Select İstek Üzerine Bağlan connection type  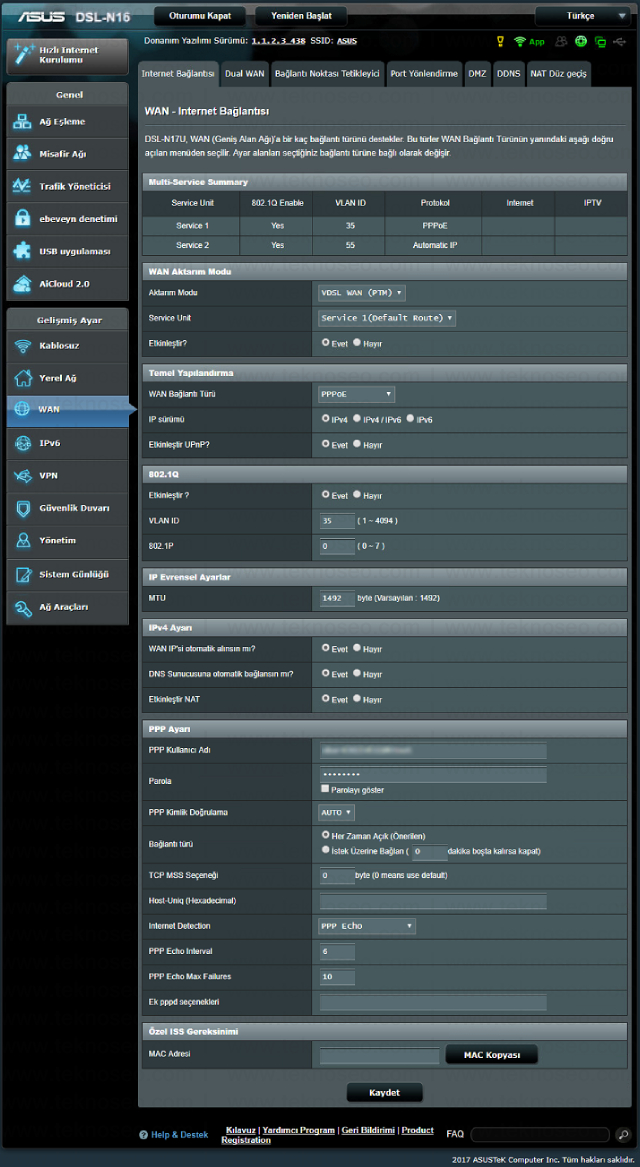point(325,849)
